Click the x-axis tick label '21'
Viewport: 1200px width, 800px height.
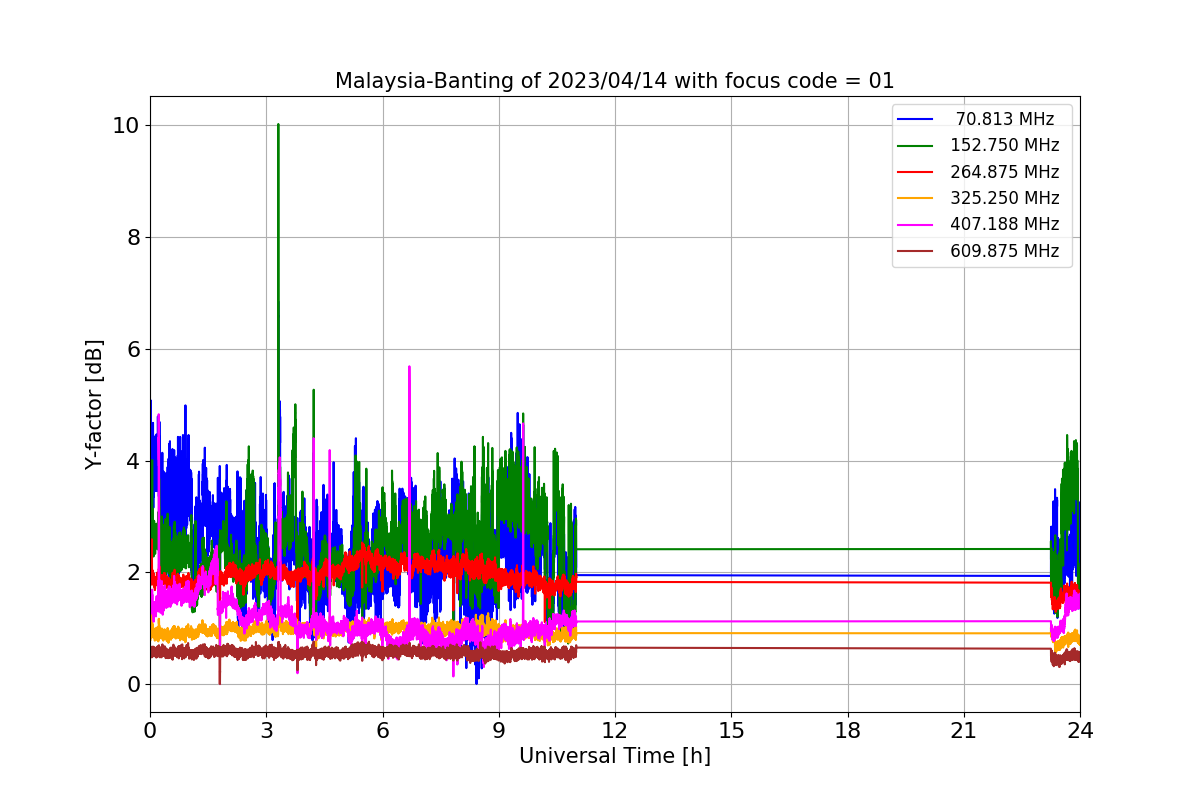pyautogui.click(x=964, y=731)
